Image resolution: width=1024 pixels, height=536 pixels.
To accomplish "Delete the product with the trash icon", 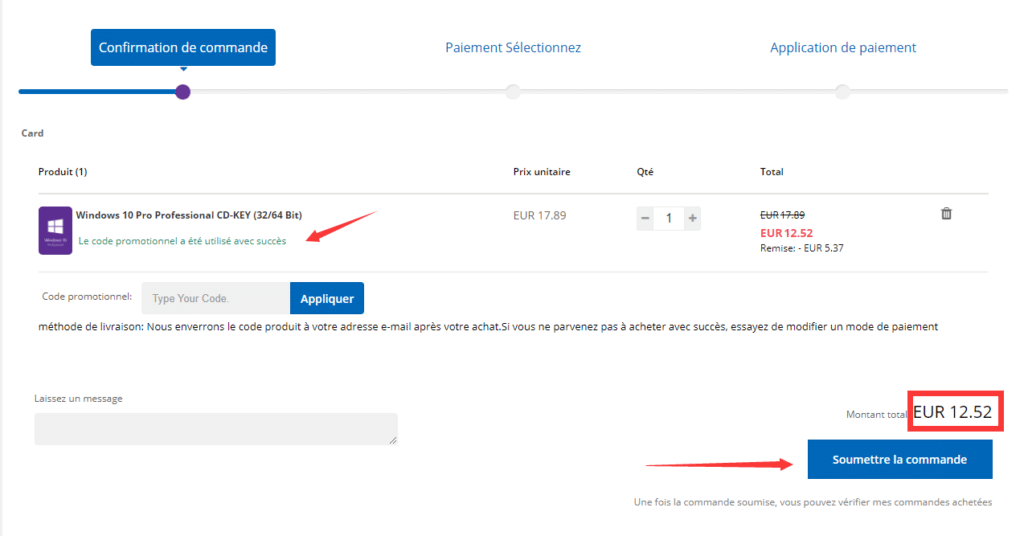I will 946,213.
